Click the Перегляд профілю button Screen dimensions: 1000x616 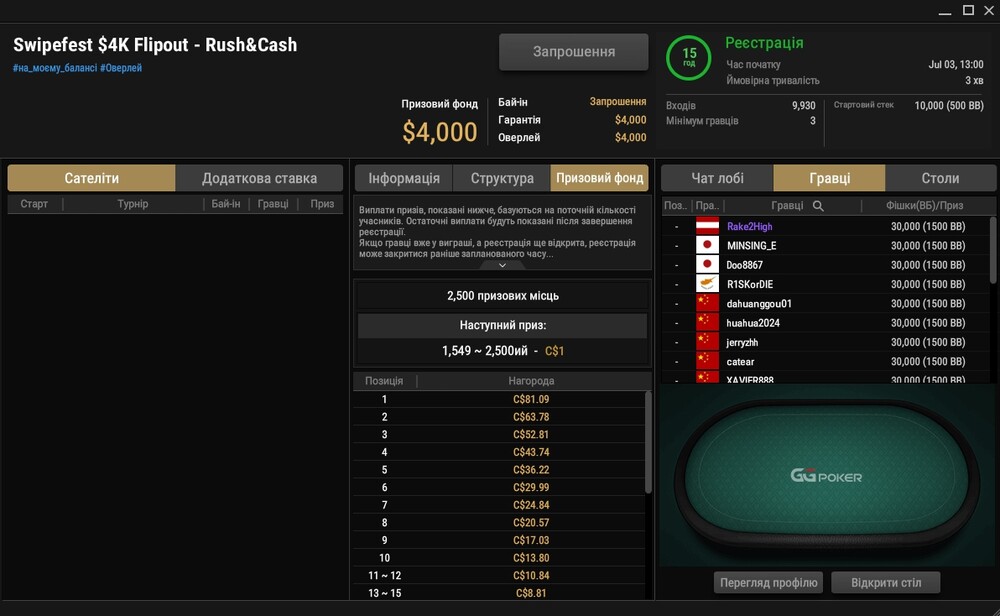click(x=768, y=583)
